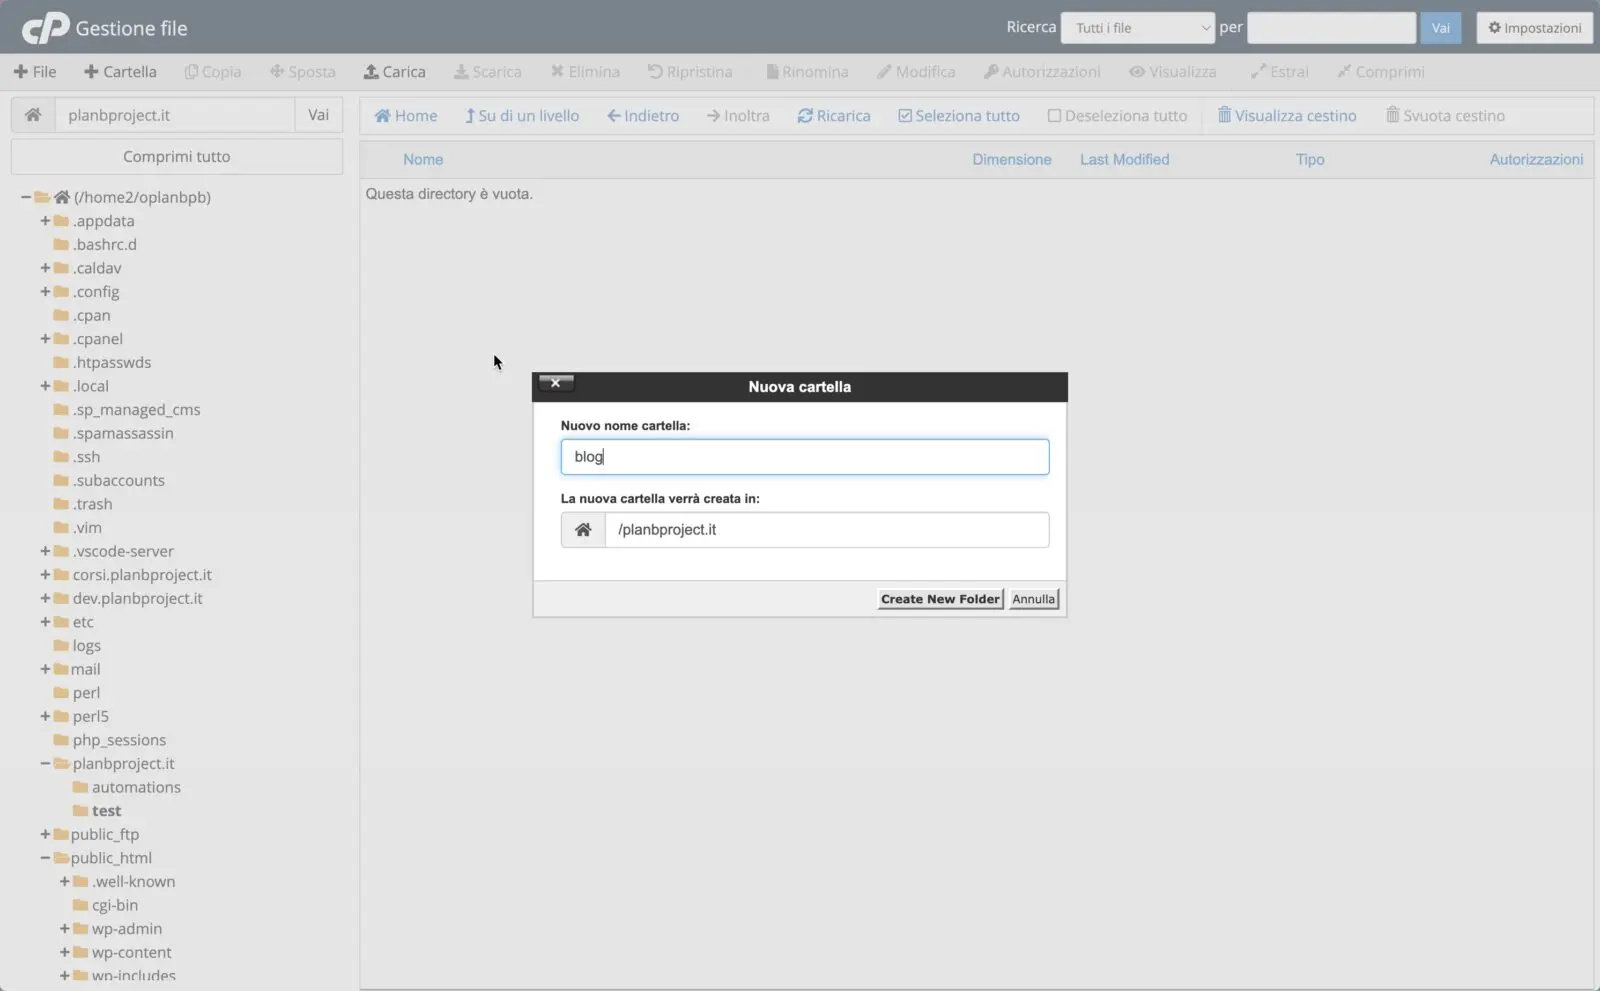Click the Cartella new folder toolbar button

point(120,72)
